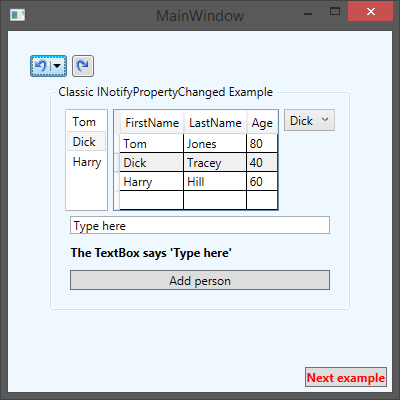Click the Undo arrow icon
Screen dimensions: 400x400
[41, 66]
